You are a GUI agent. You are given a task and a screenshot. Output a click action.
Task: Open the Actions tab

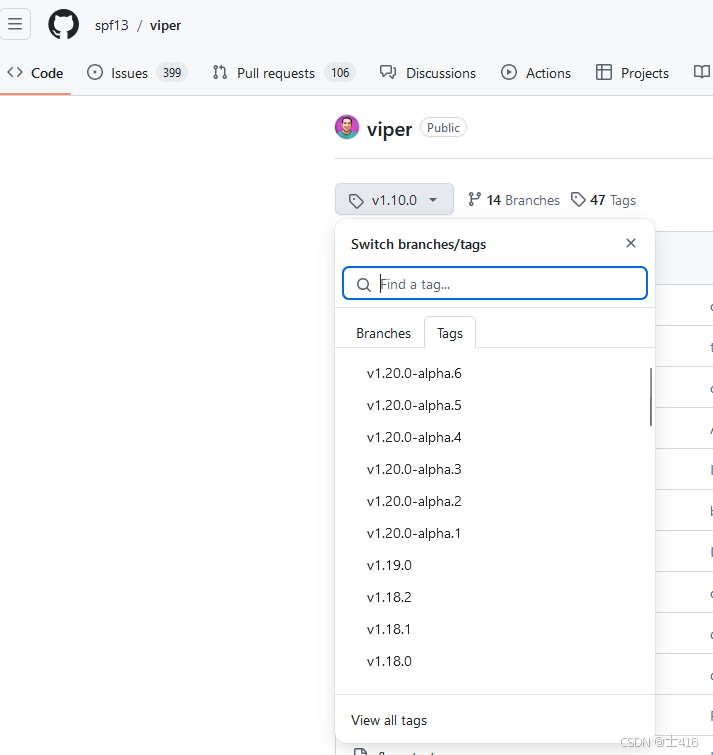536,73
